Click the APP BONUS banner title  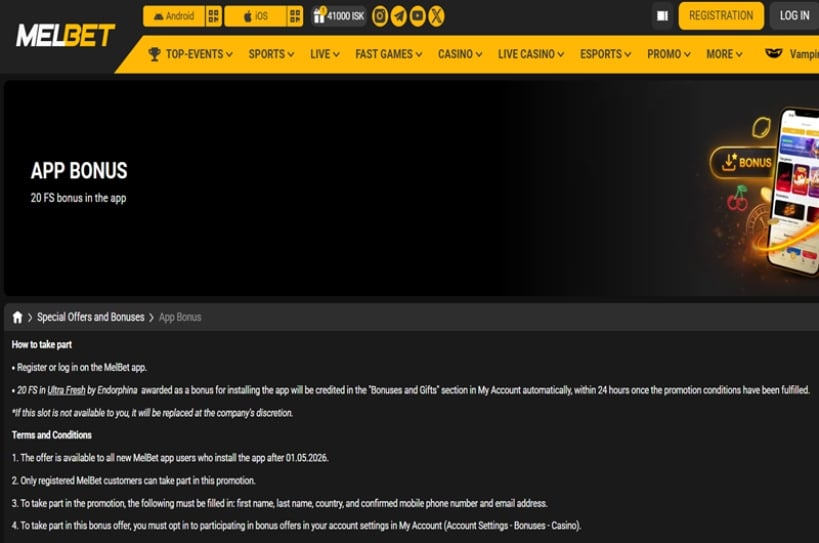click(x=79, y=171)
